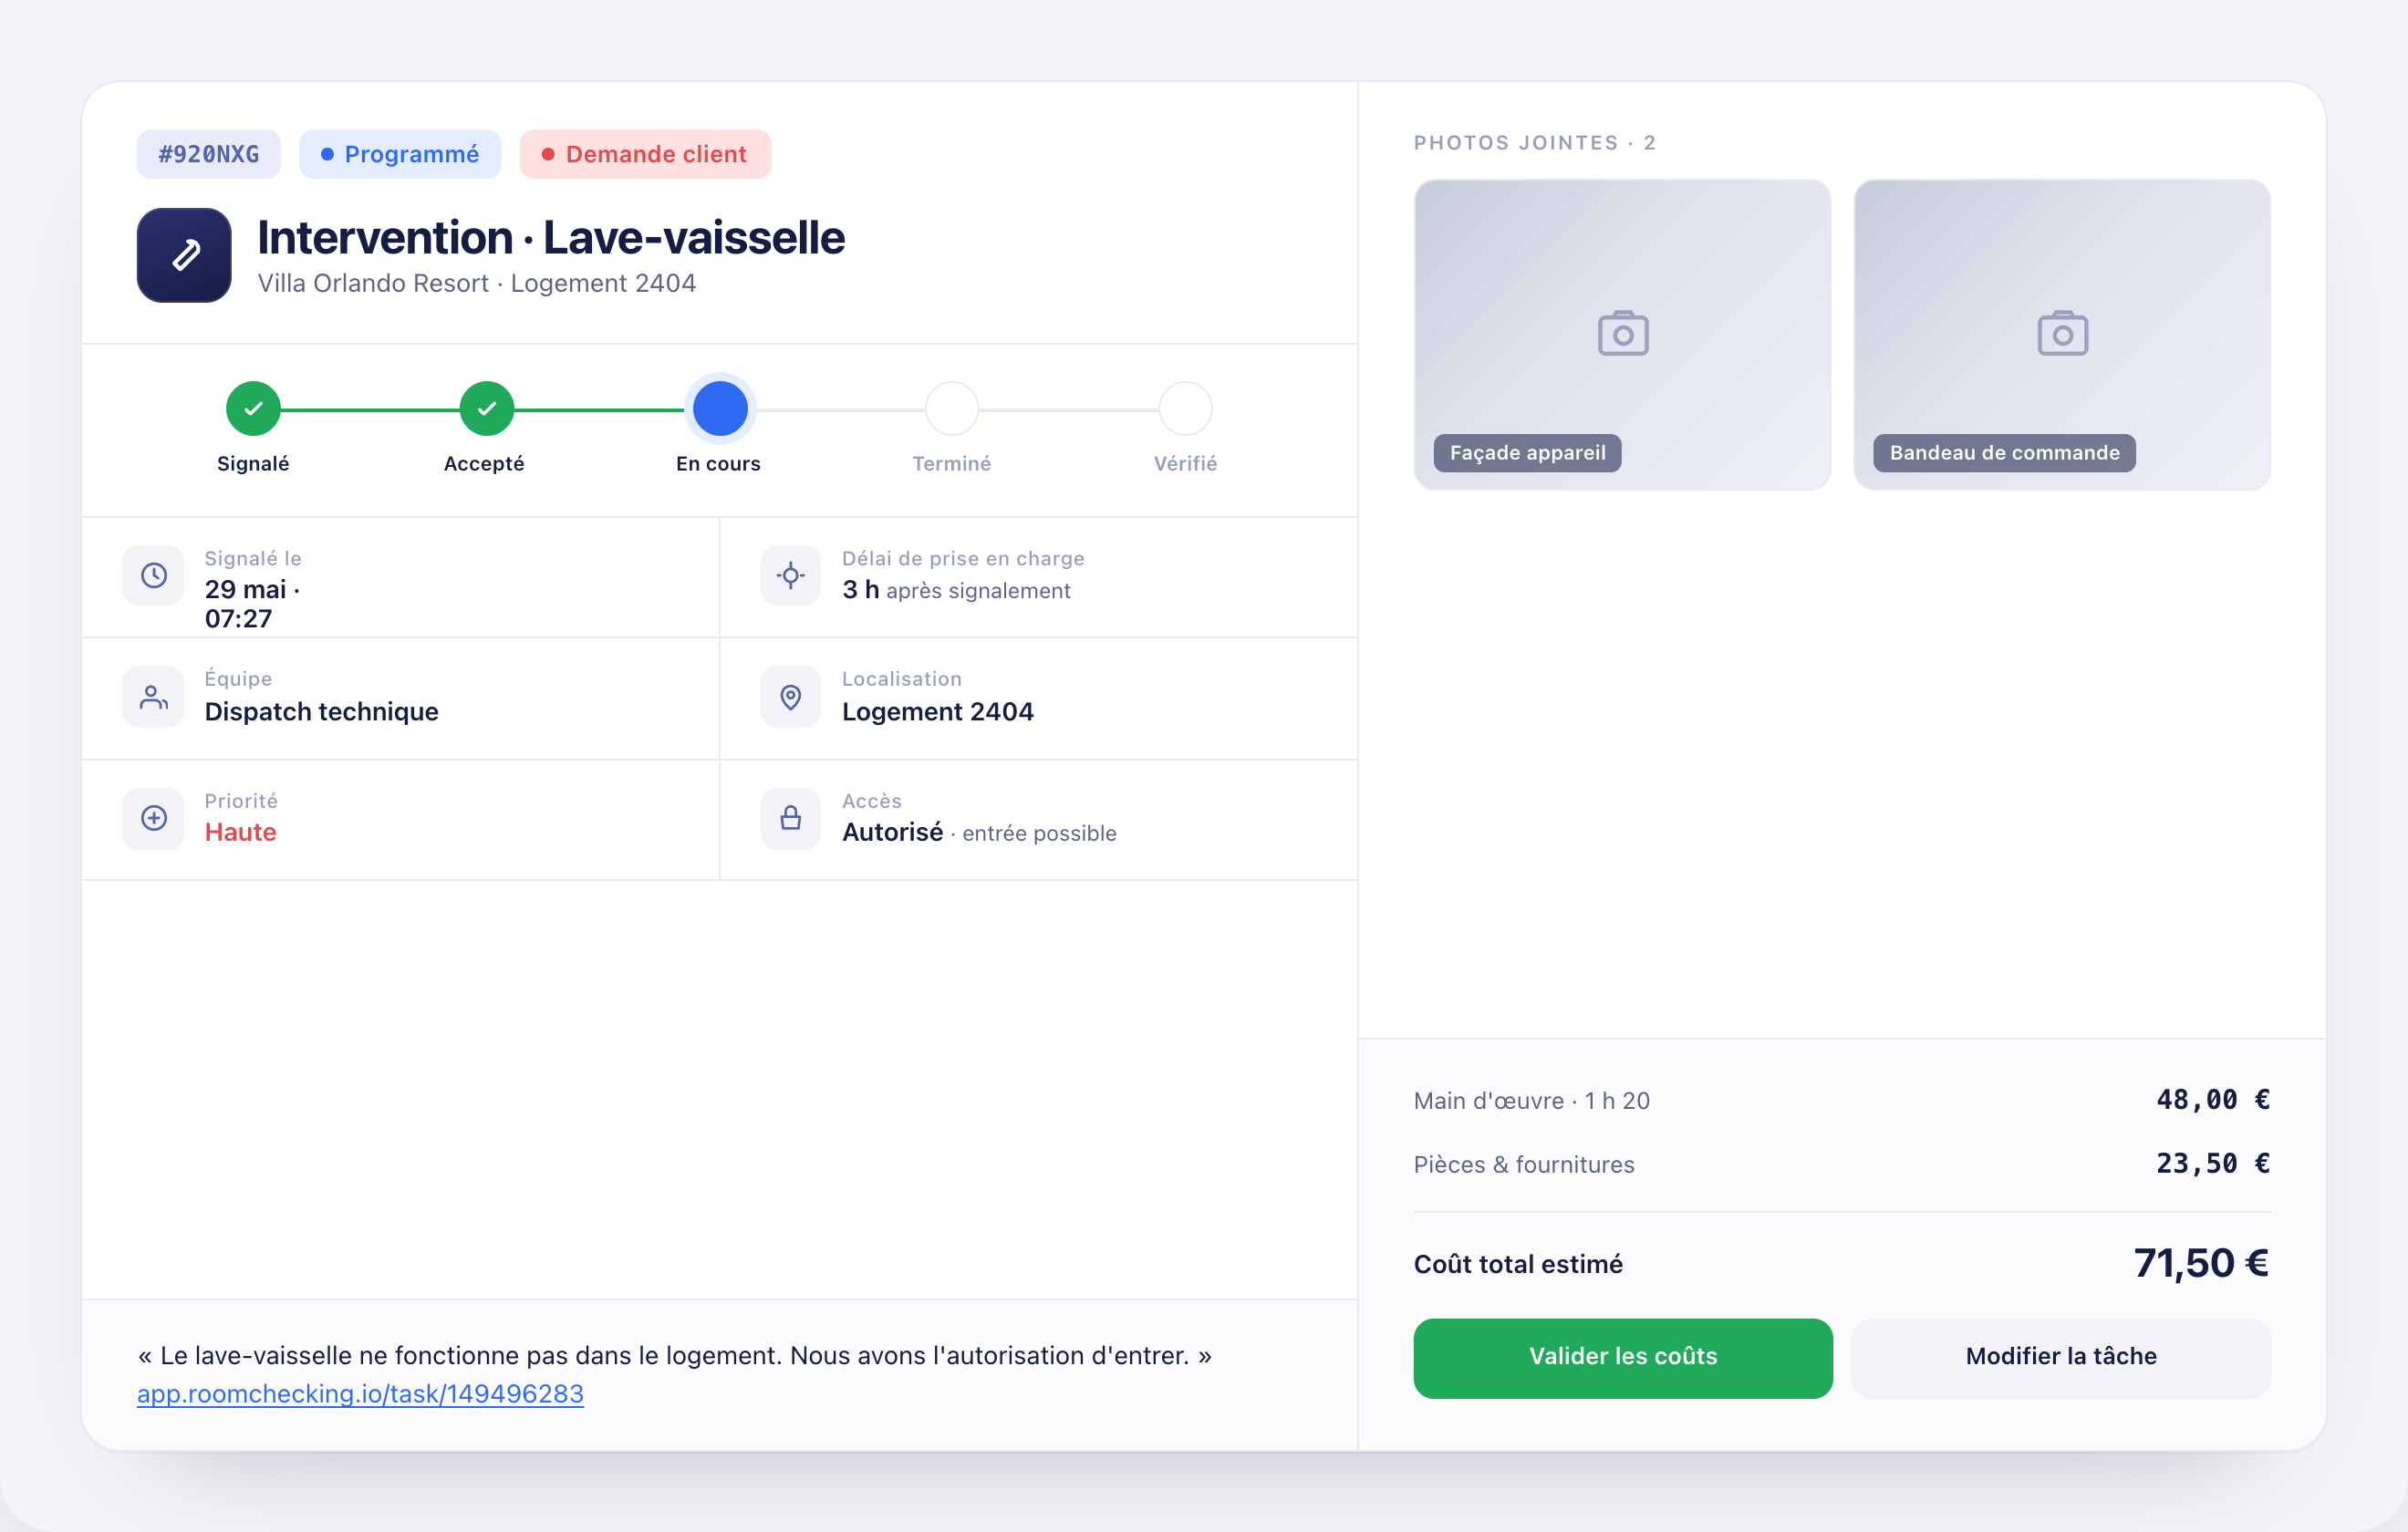Click the PHOTOS JOINTES · 2 heading
The image size is (2408, 1532).
pyautogui.click(x=1534, y=143)
